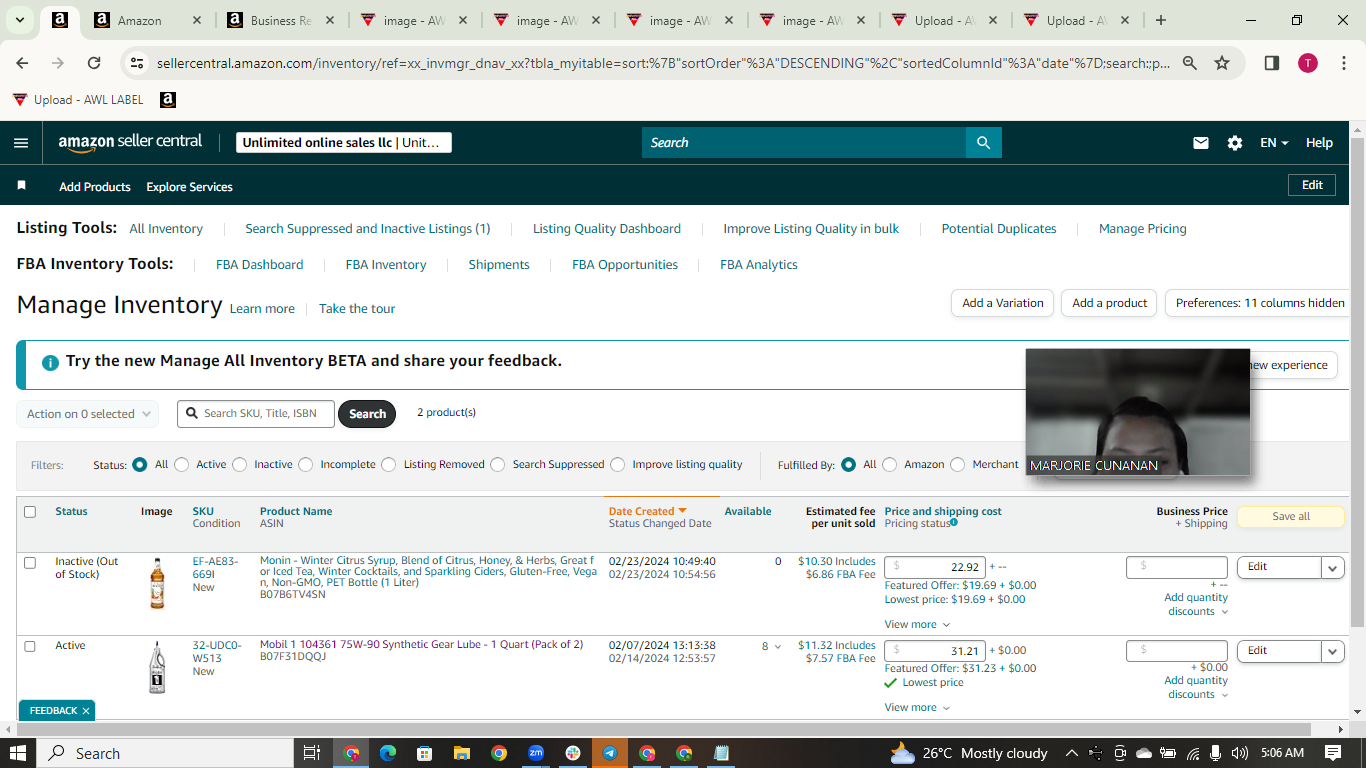Expand View more under the Mobil 1 price
This screenshot has width=1366, height=768.
tap(917, 707)
